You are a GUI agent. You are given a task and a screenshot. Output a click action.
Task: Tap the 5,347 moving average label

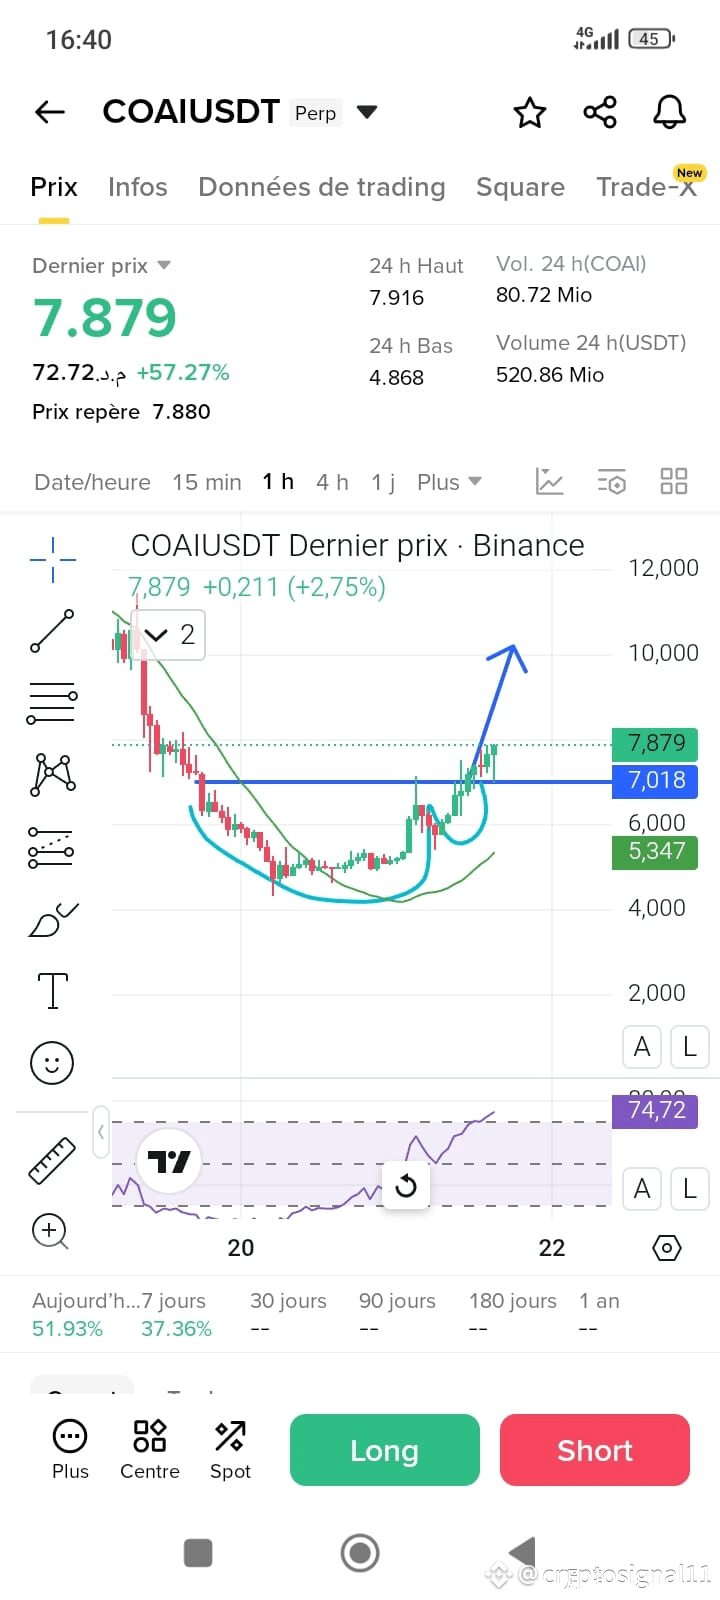tap(656, 852)
